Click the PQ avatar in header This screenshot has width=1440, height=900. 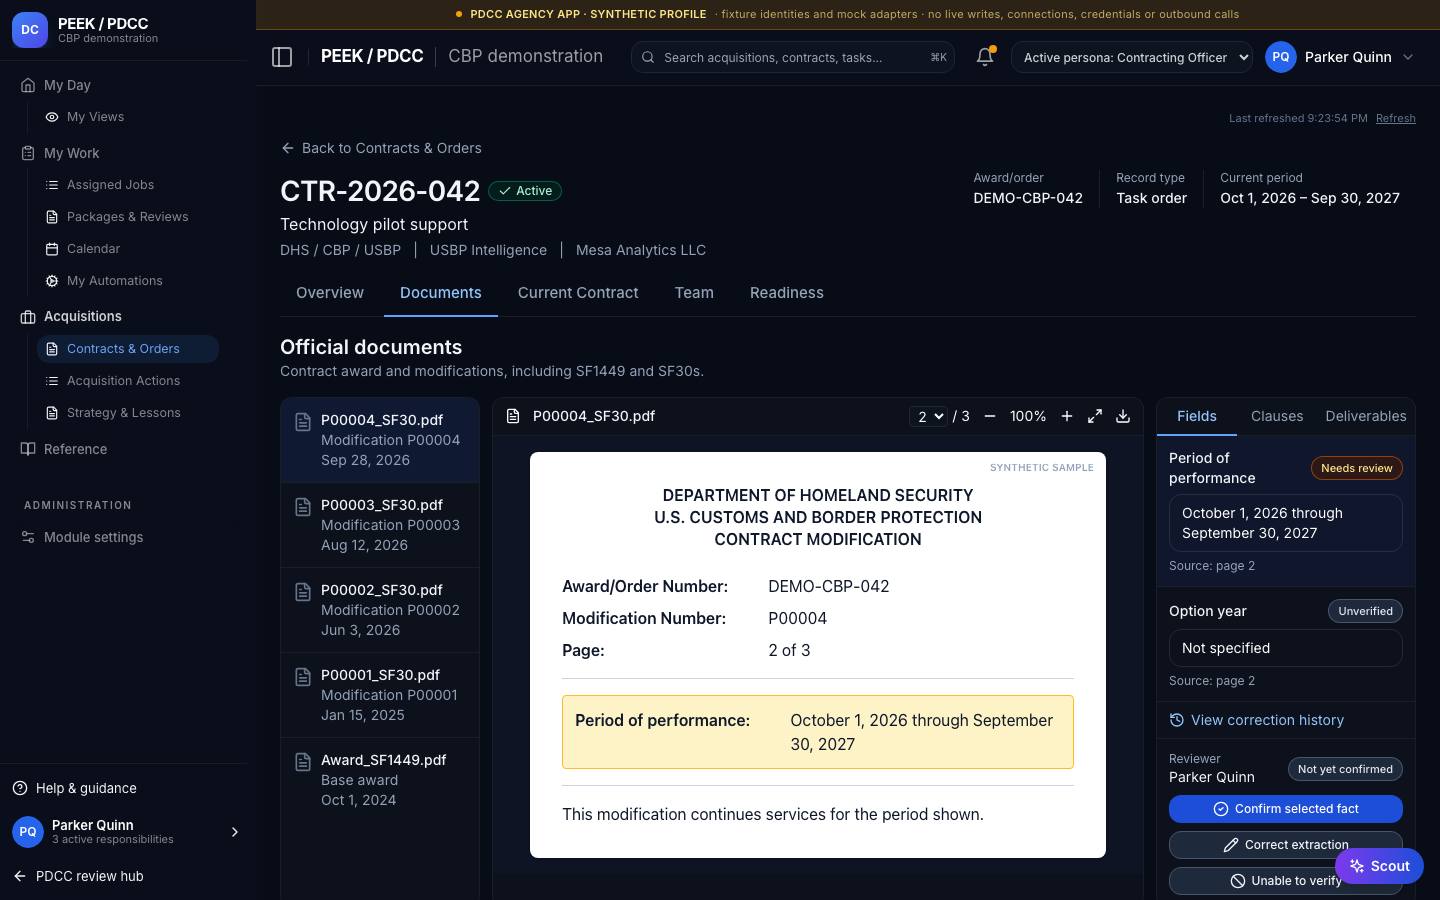coord(1281,57)
